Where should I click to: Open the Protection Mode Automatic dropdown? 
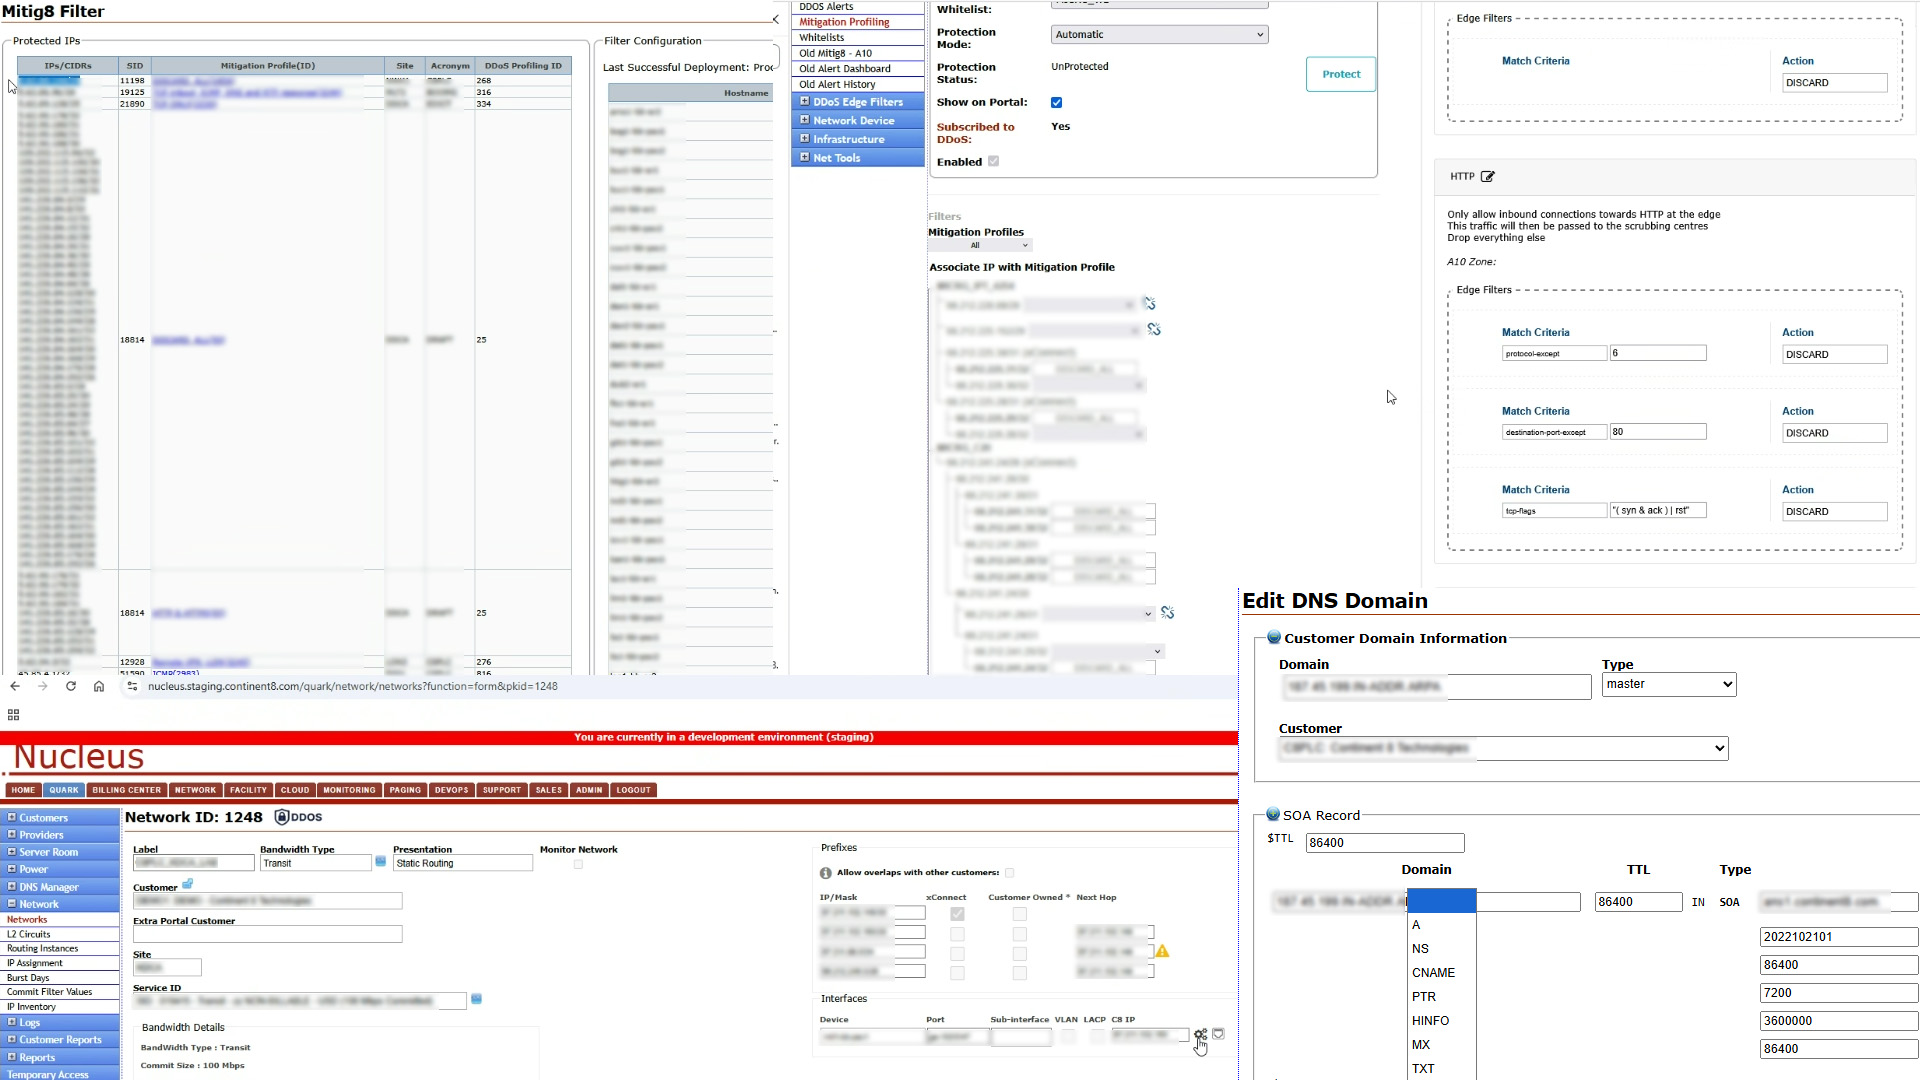point(1159,34)
